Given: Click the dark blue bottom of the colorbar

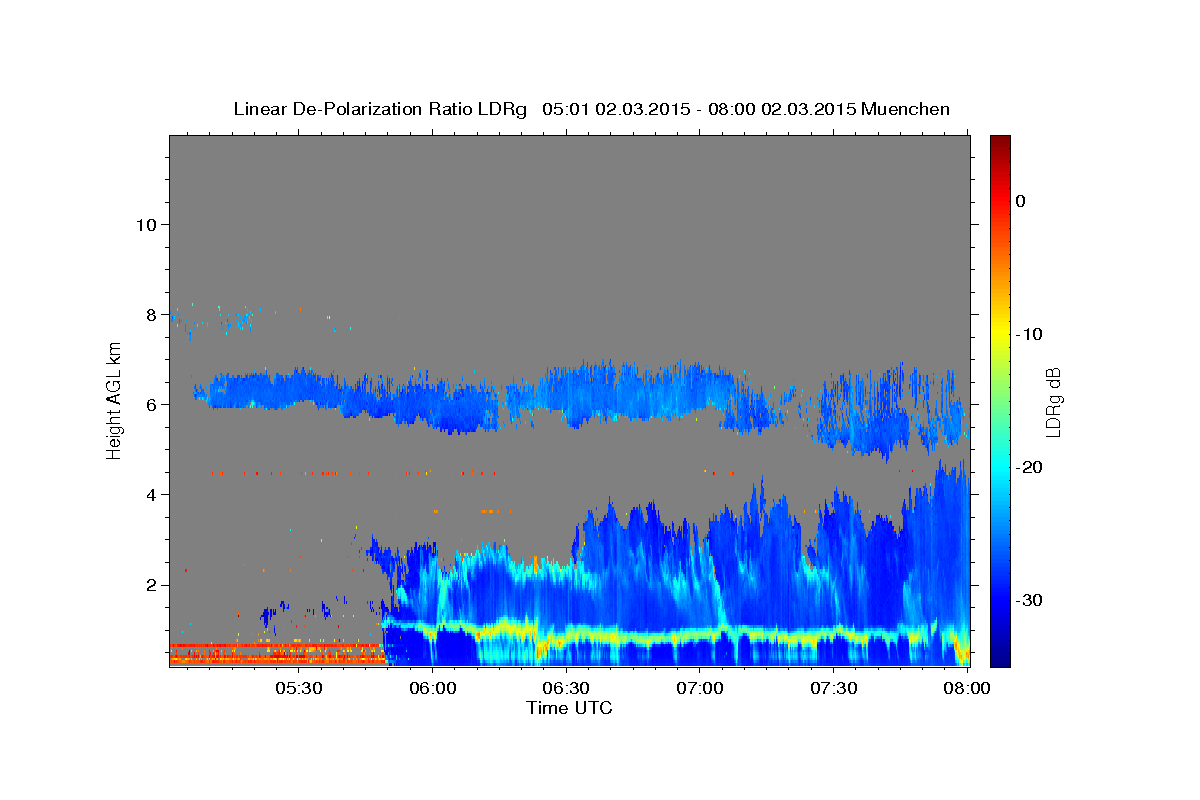Looking at the screenshot, I should 1000,655.
